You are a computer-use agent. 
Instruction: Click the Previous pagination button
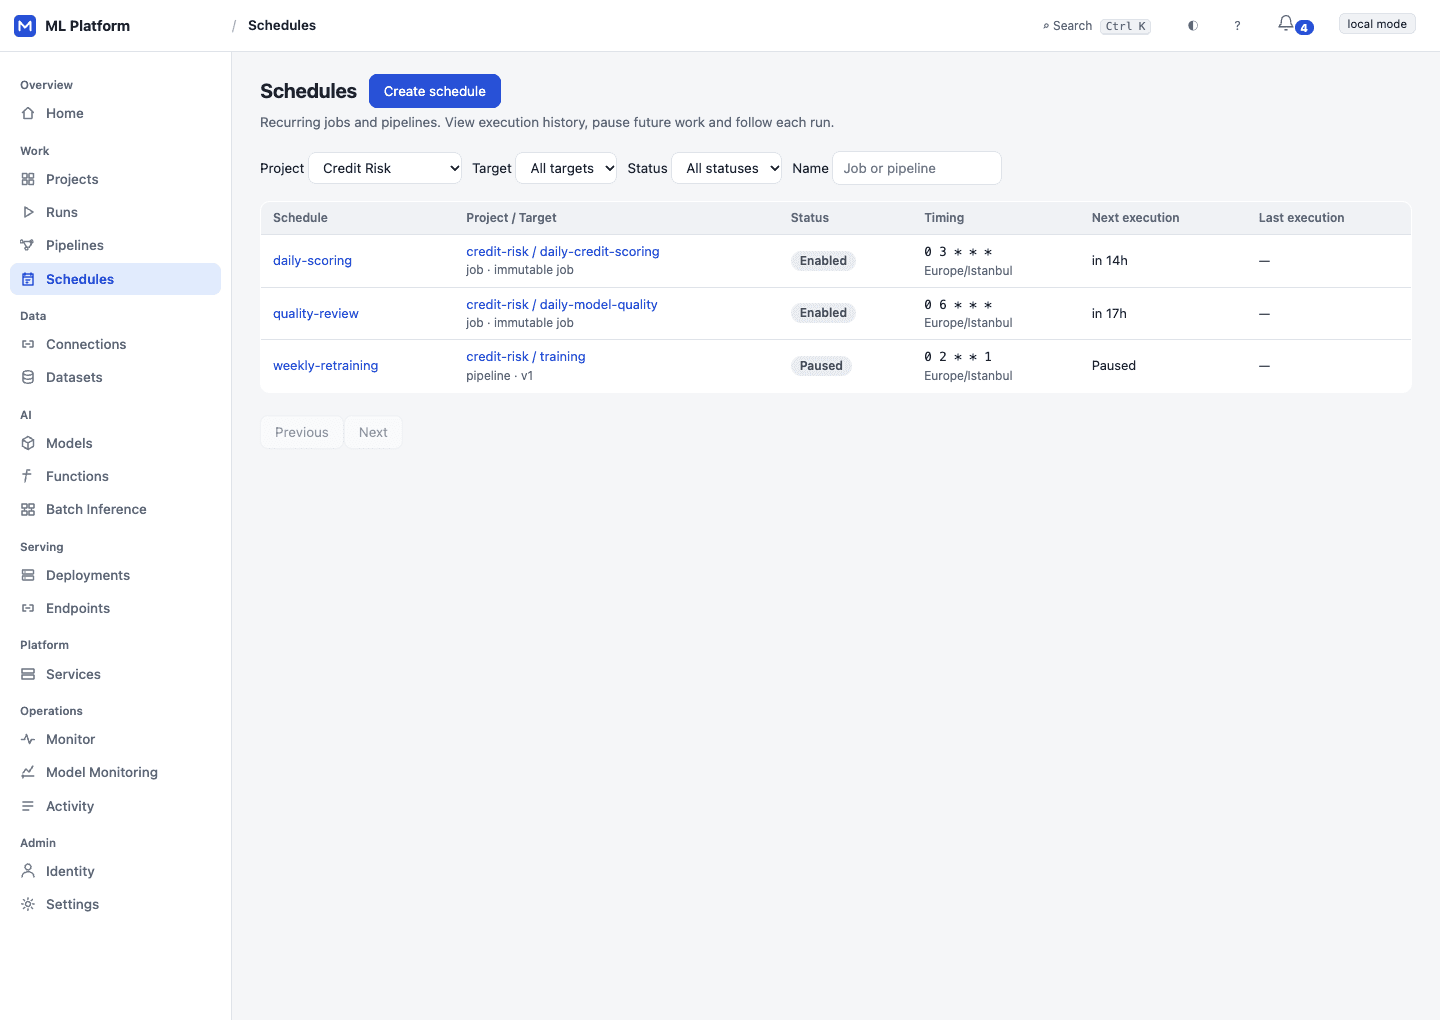coord(302,432)
